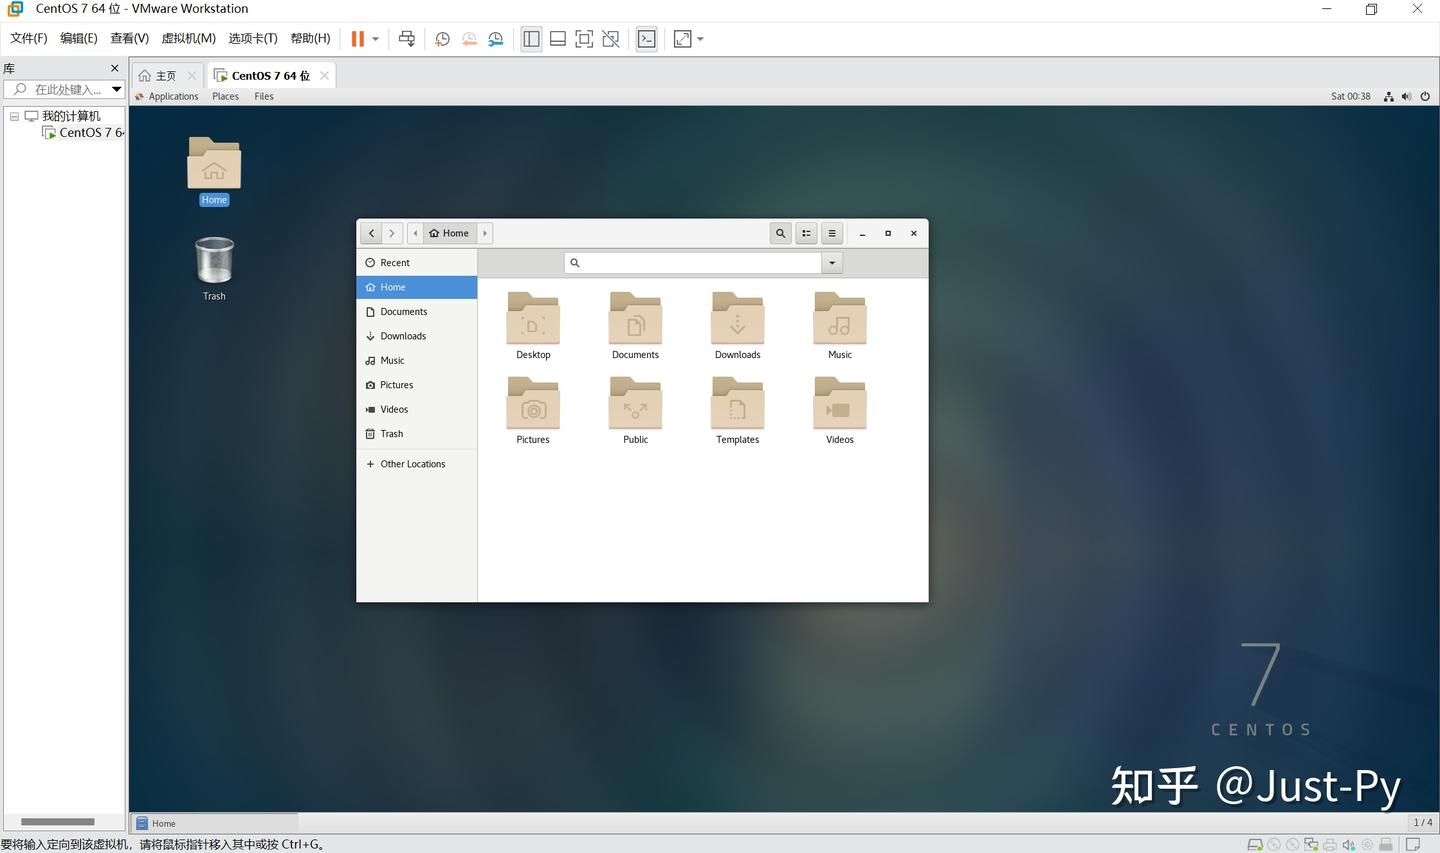Open the GNOME power menu icon
This screenshot has height=853, width=1440.
pos(1425,96)
